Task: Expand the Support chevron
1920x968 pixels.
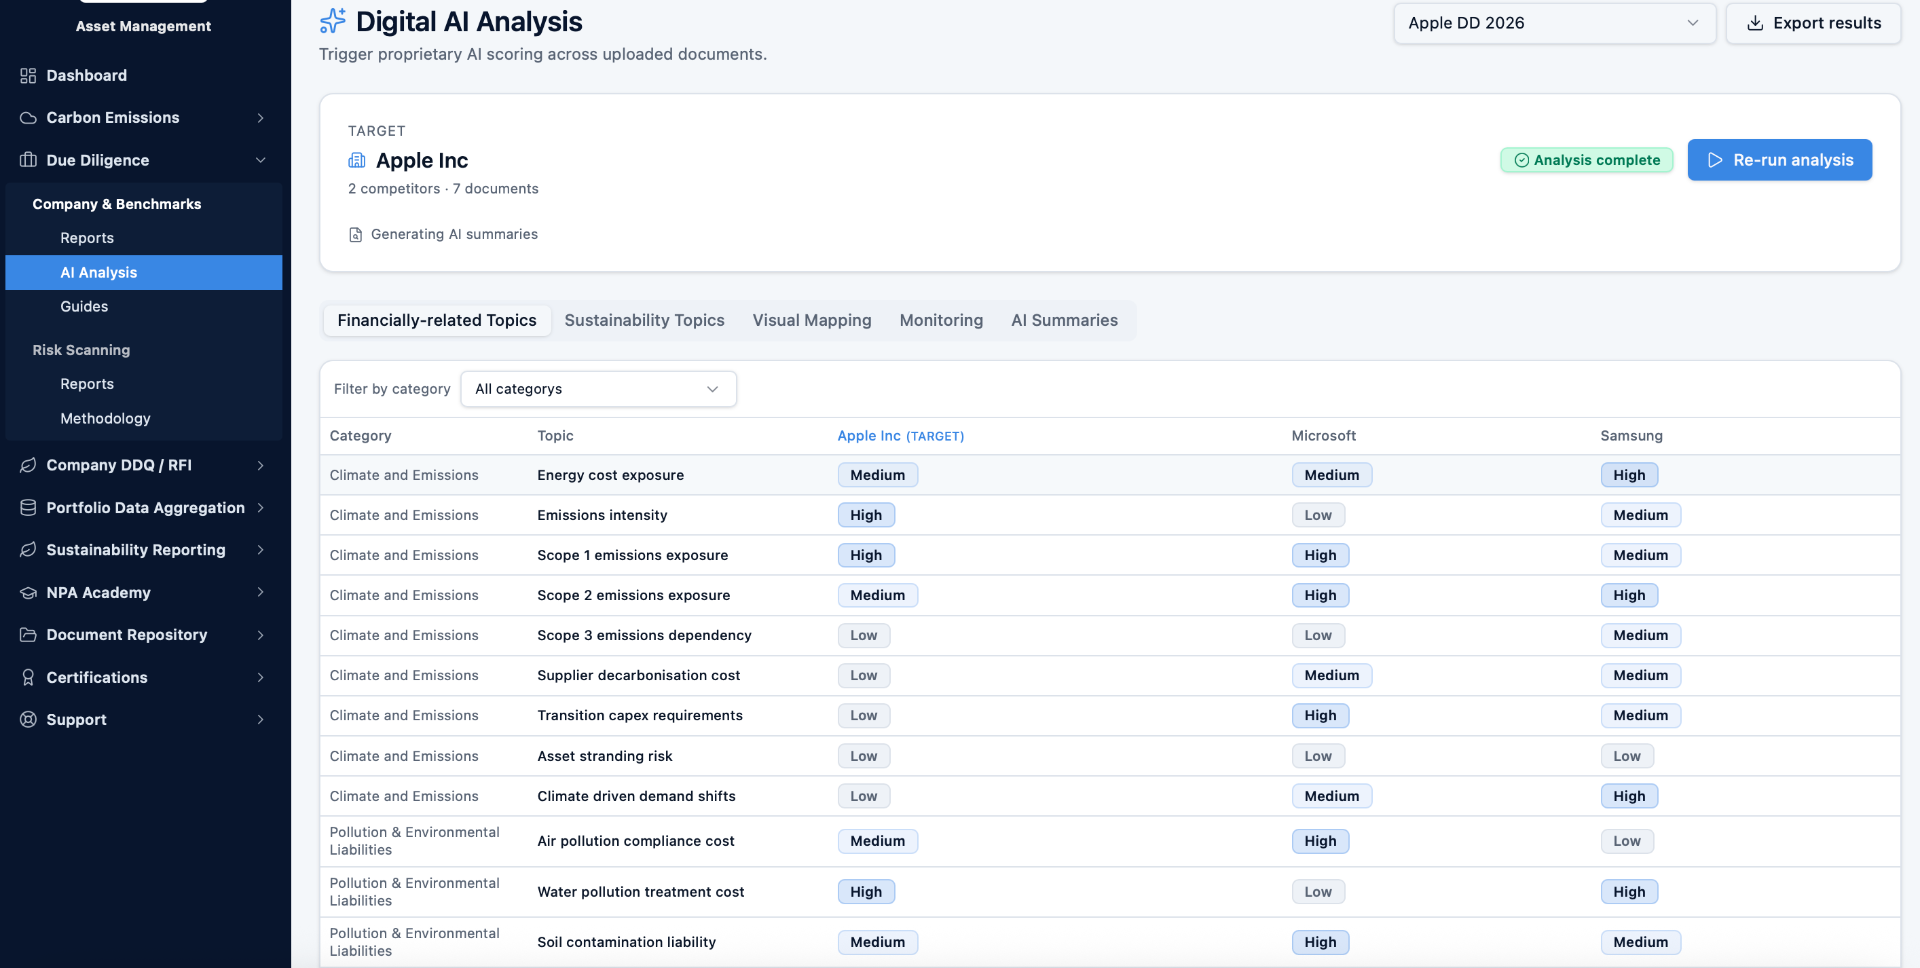Action: [260, 720]
